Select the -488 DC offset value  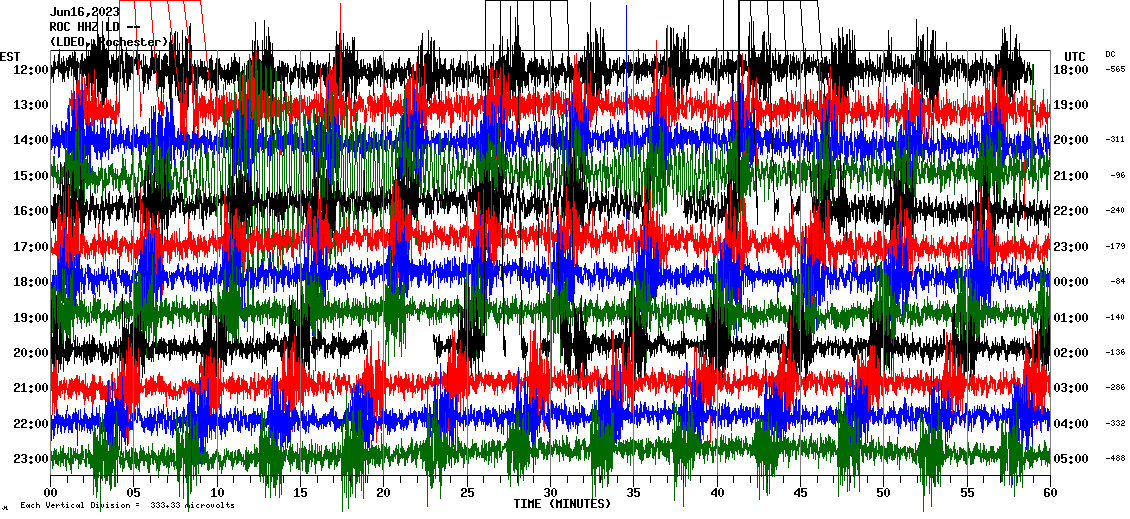point(1115,459)
